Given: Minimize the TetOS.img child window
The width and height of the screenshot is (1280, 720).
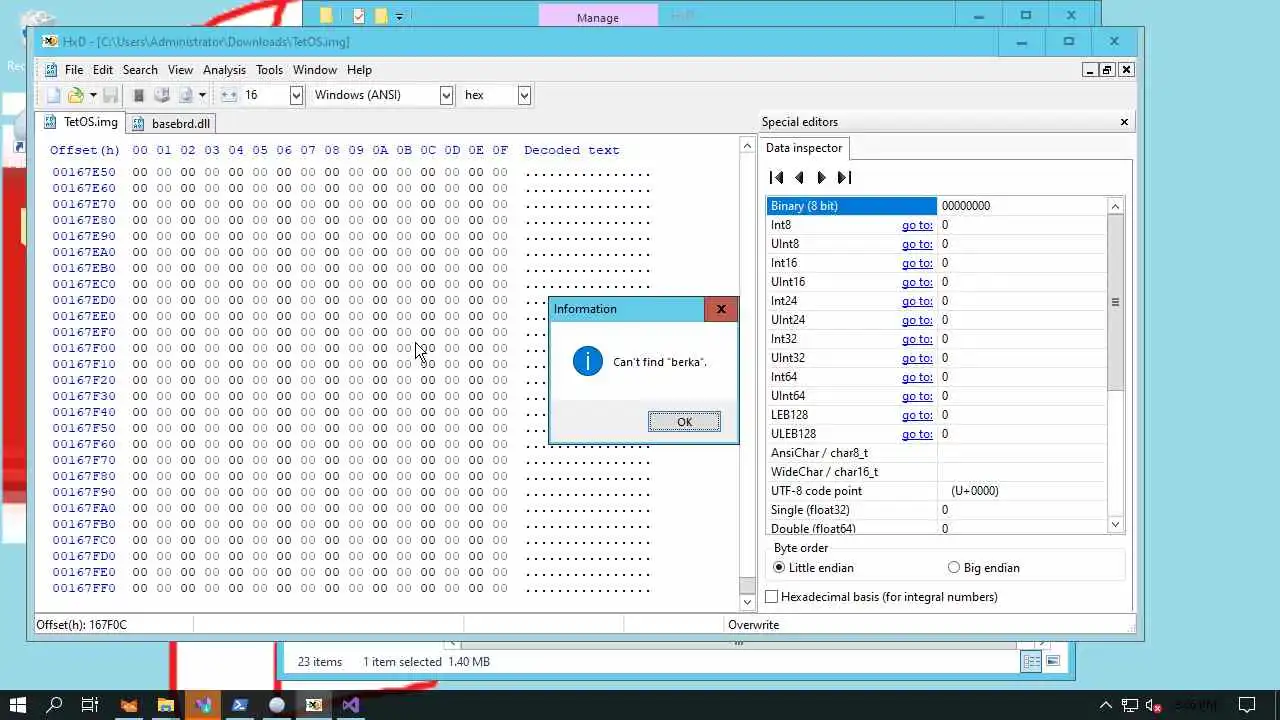Looking at the screenshot, I should (1090, 70).
